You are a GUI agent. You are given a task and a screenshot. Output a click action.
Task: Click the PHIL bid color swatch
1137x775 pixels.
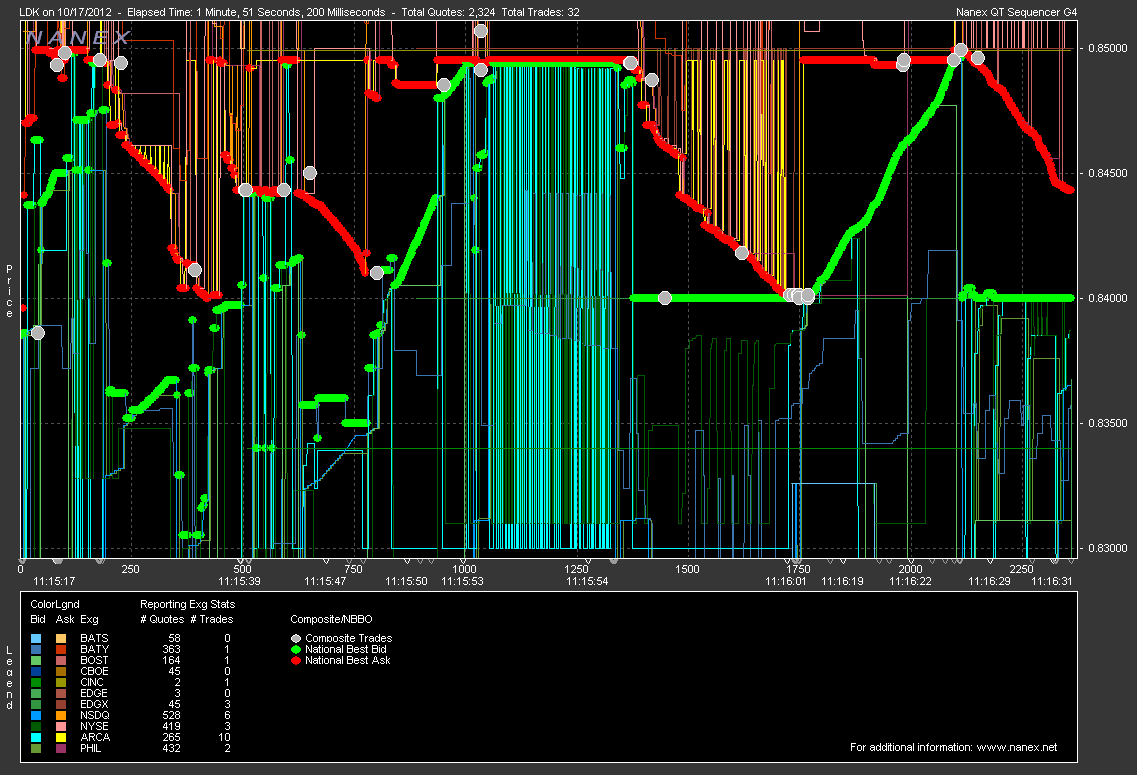tap(36, 748)
